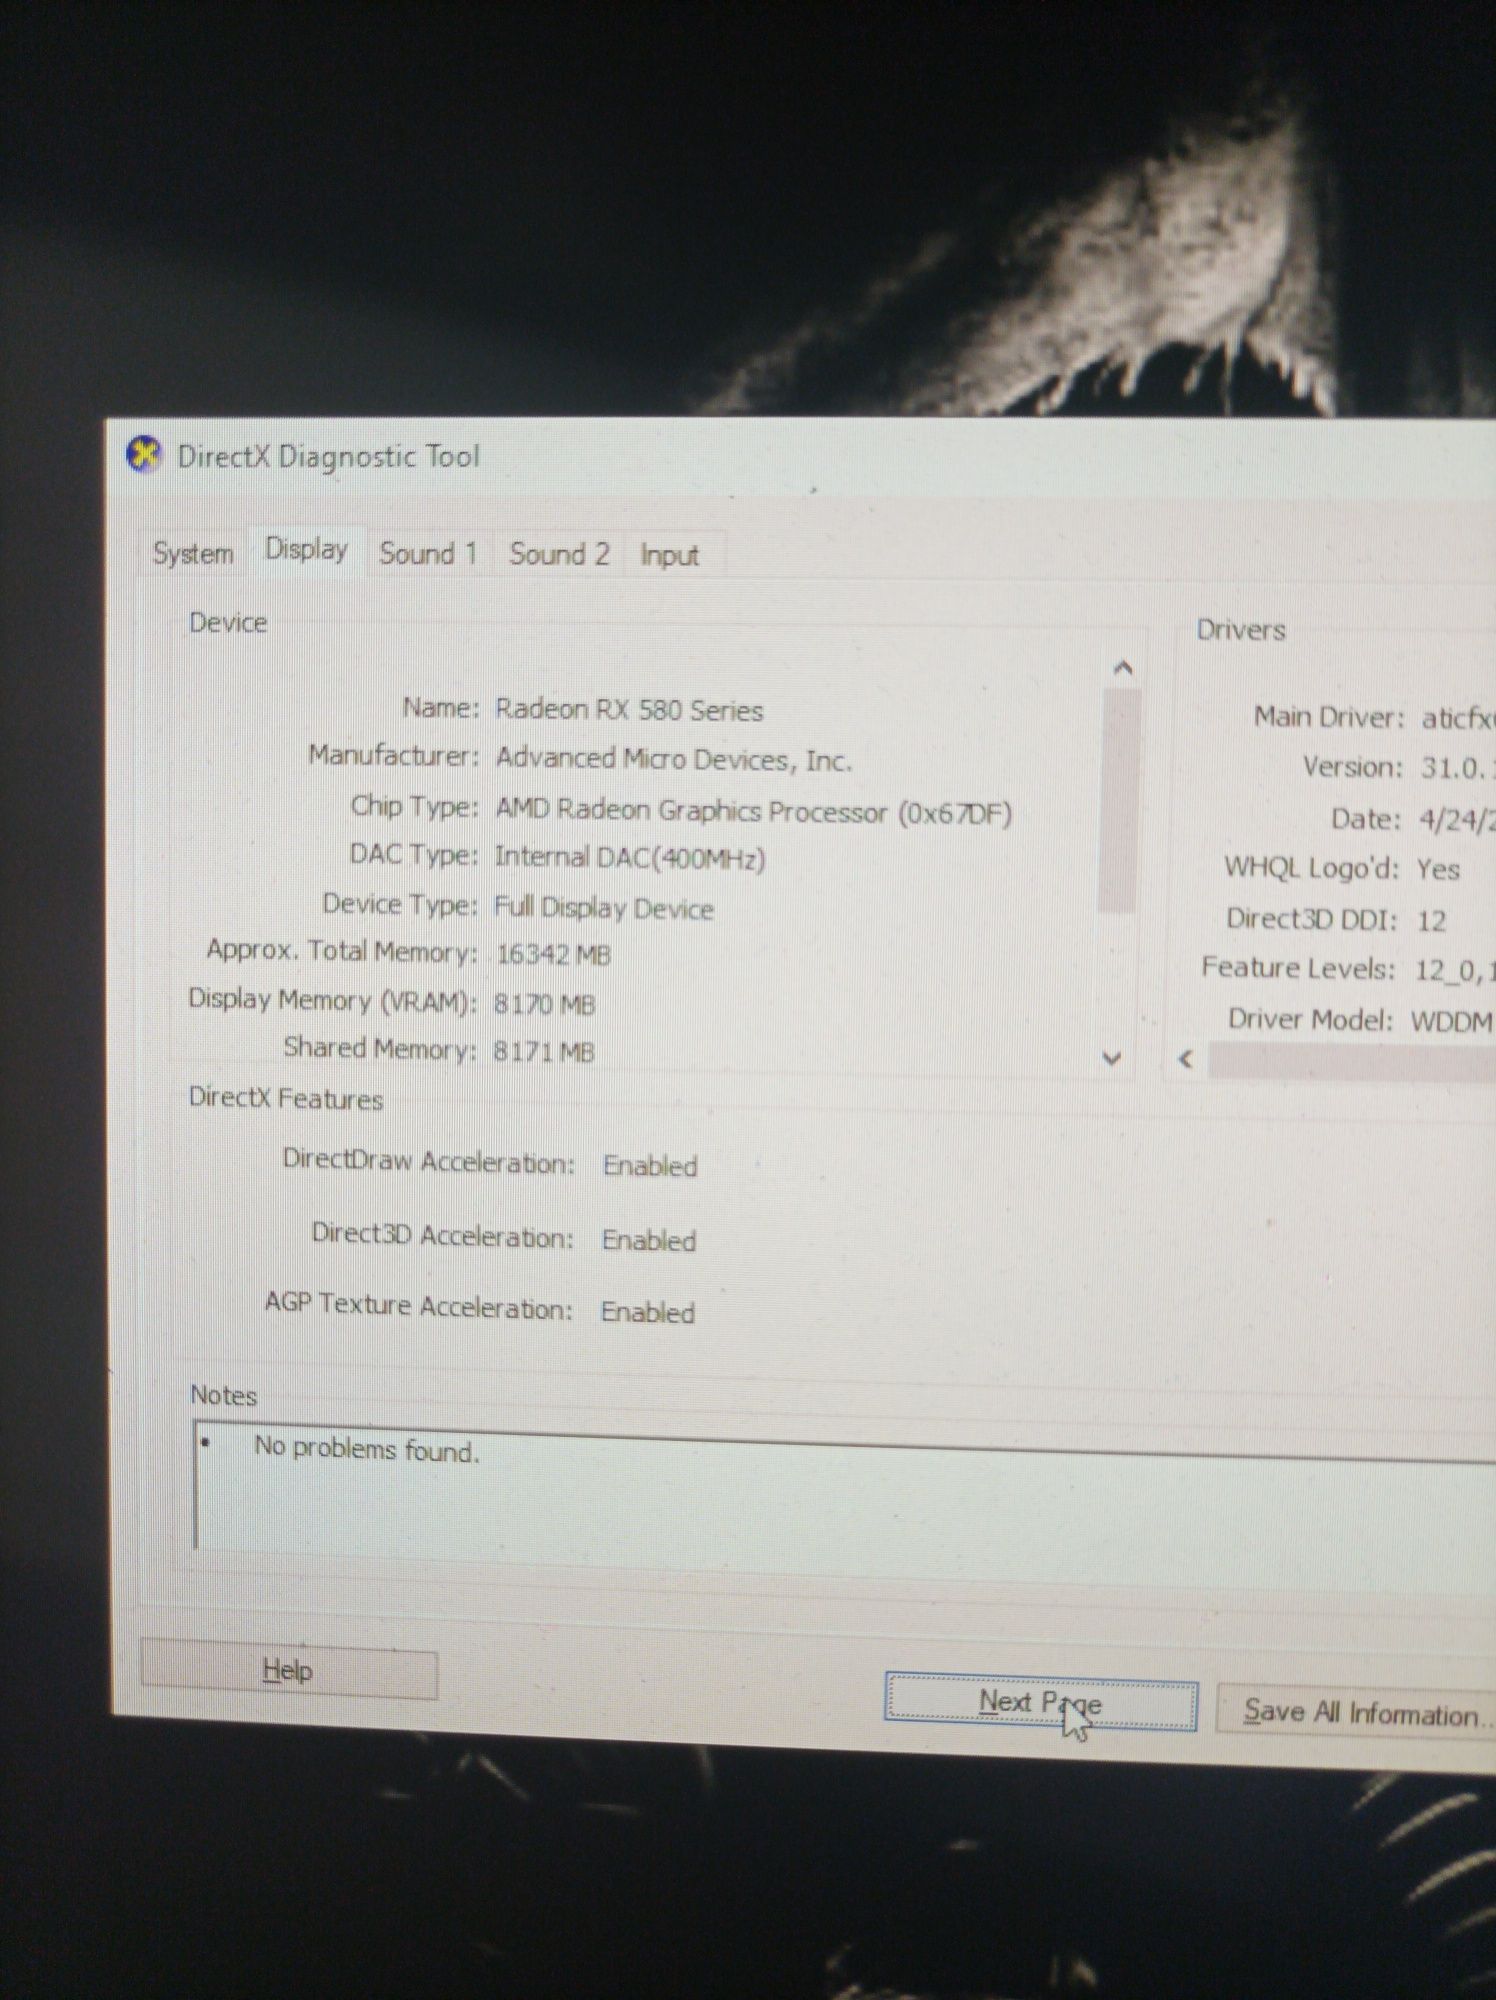Image resolution: width=1496 pixels, height=2000 pixels.
Task: Select '8171 MB' shared memory value
Action: [544, 1052]
